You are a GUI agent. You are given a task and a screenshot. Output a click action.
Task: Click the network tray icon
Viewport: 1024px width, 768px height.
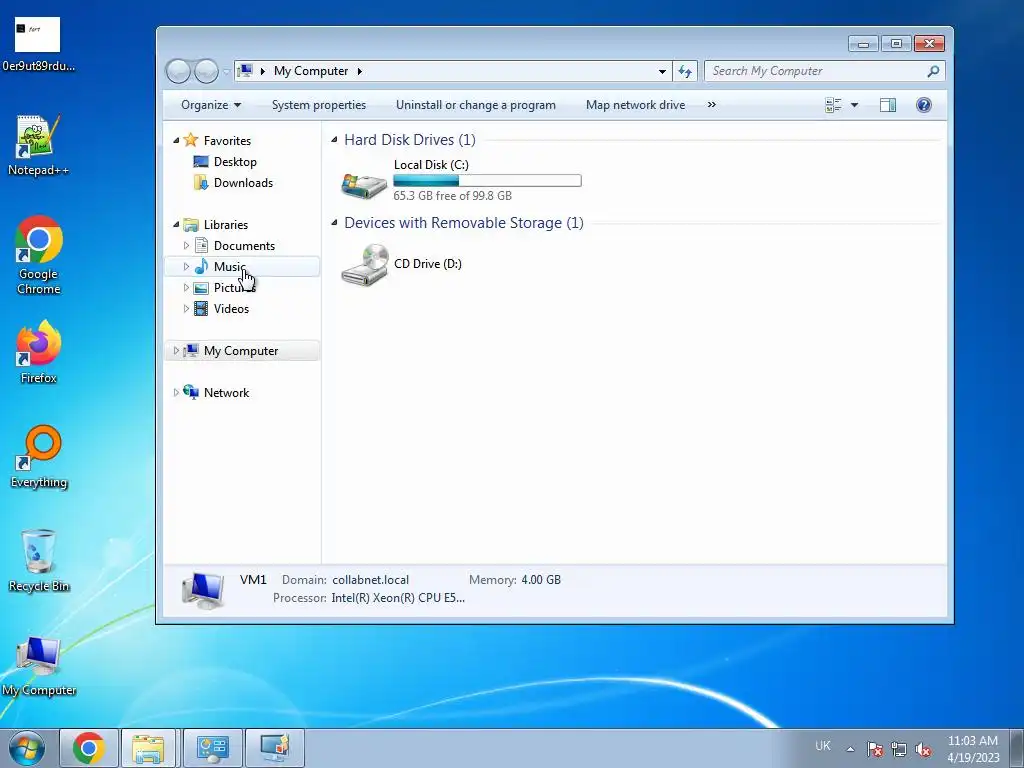[x=899, y=748]
